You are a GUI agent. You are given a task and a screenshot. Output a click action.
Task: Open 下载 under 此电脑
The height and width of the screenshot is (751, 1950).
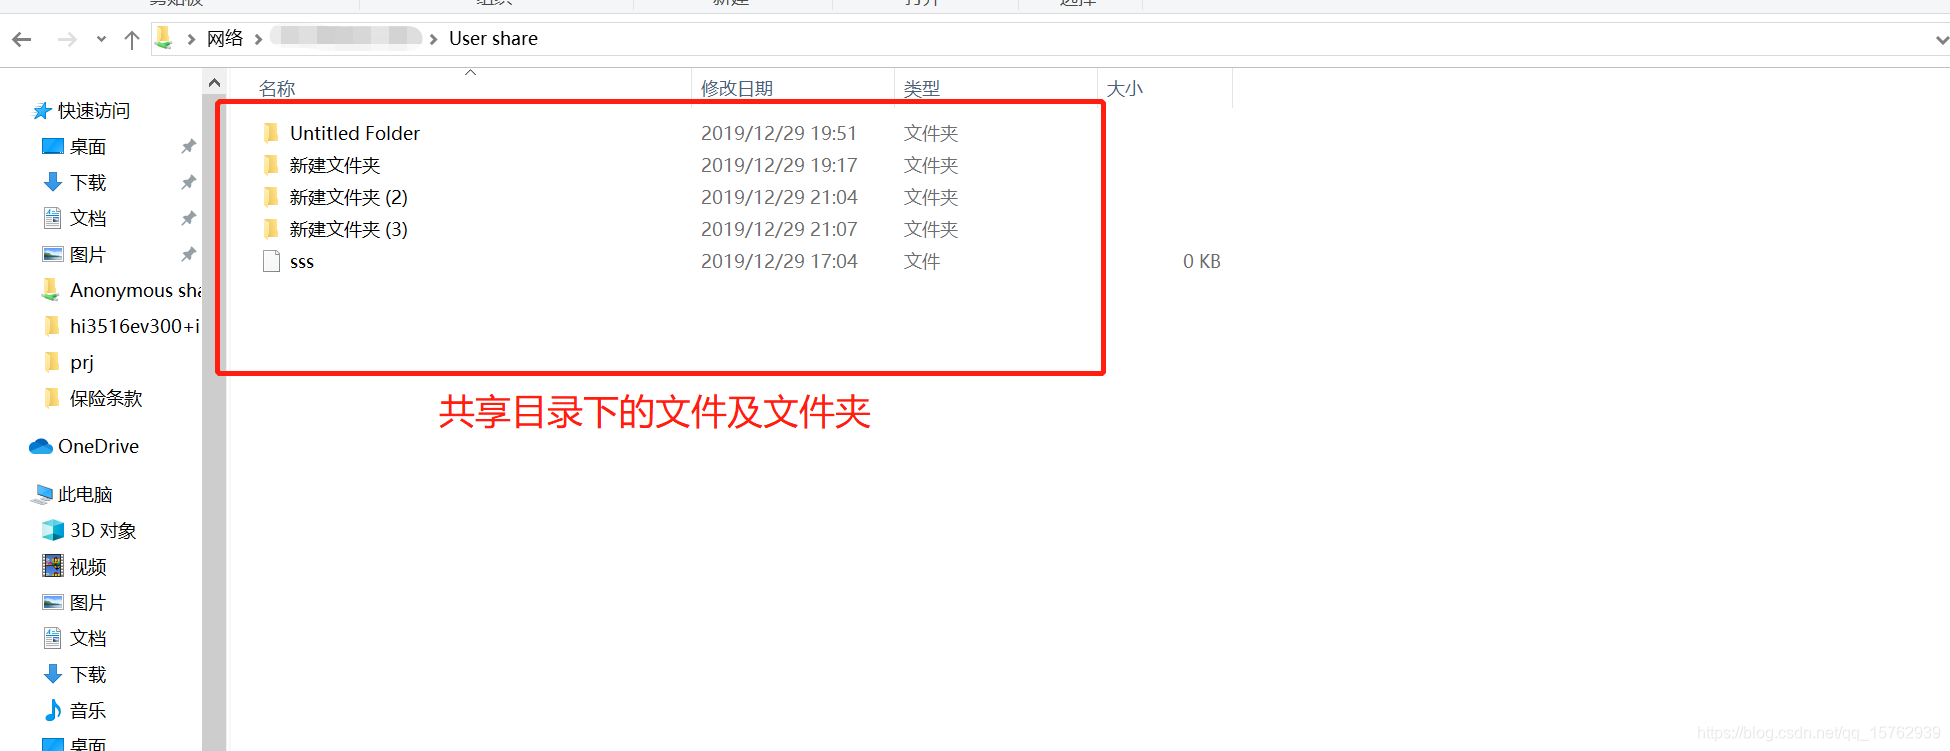88,674
